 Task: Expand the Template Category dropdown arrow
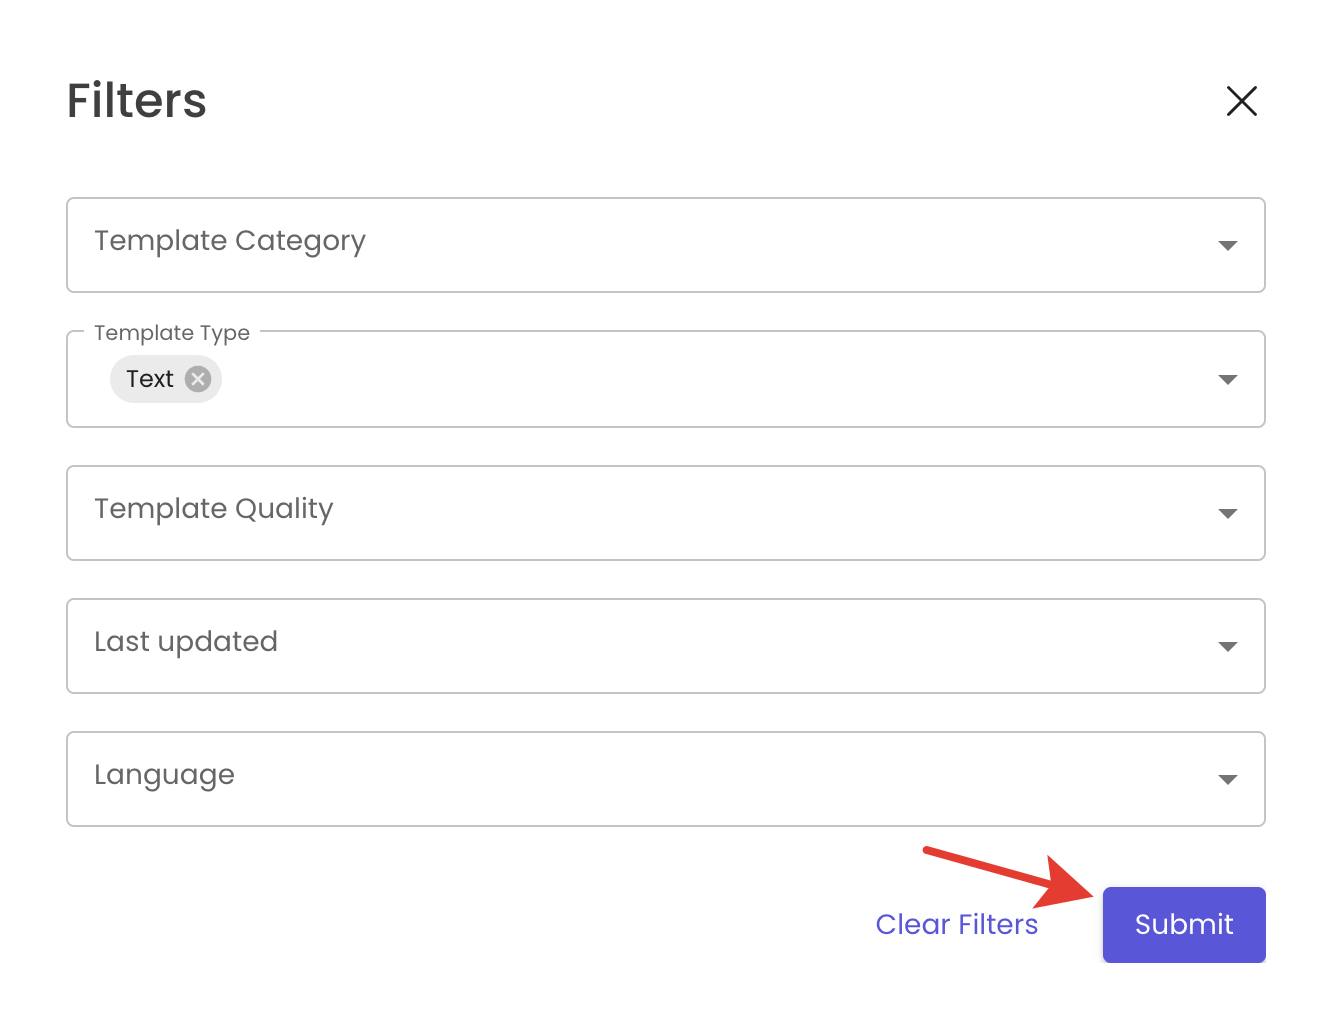click(1228, 245)
